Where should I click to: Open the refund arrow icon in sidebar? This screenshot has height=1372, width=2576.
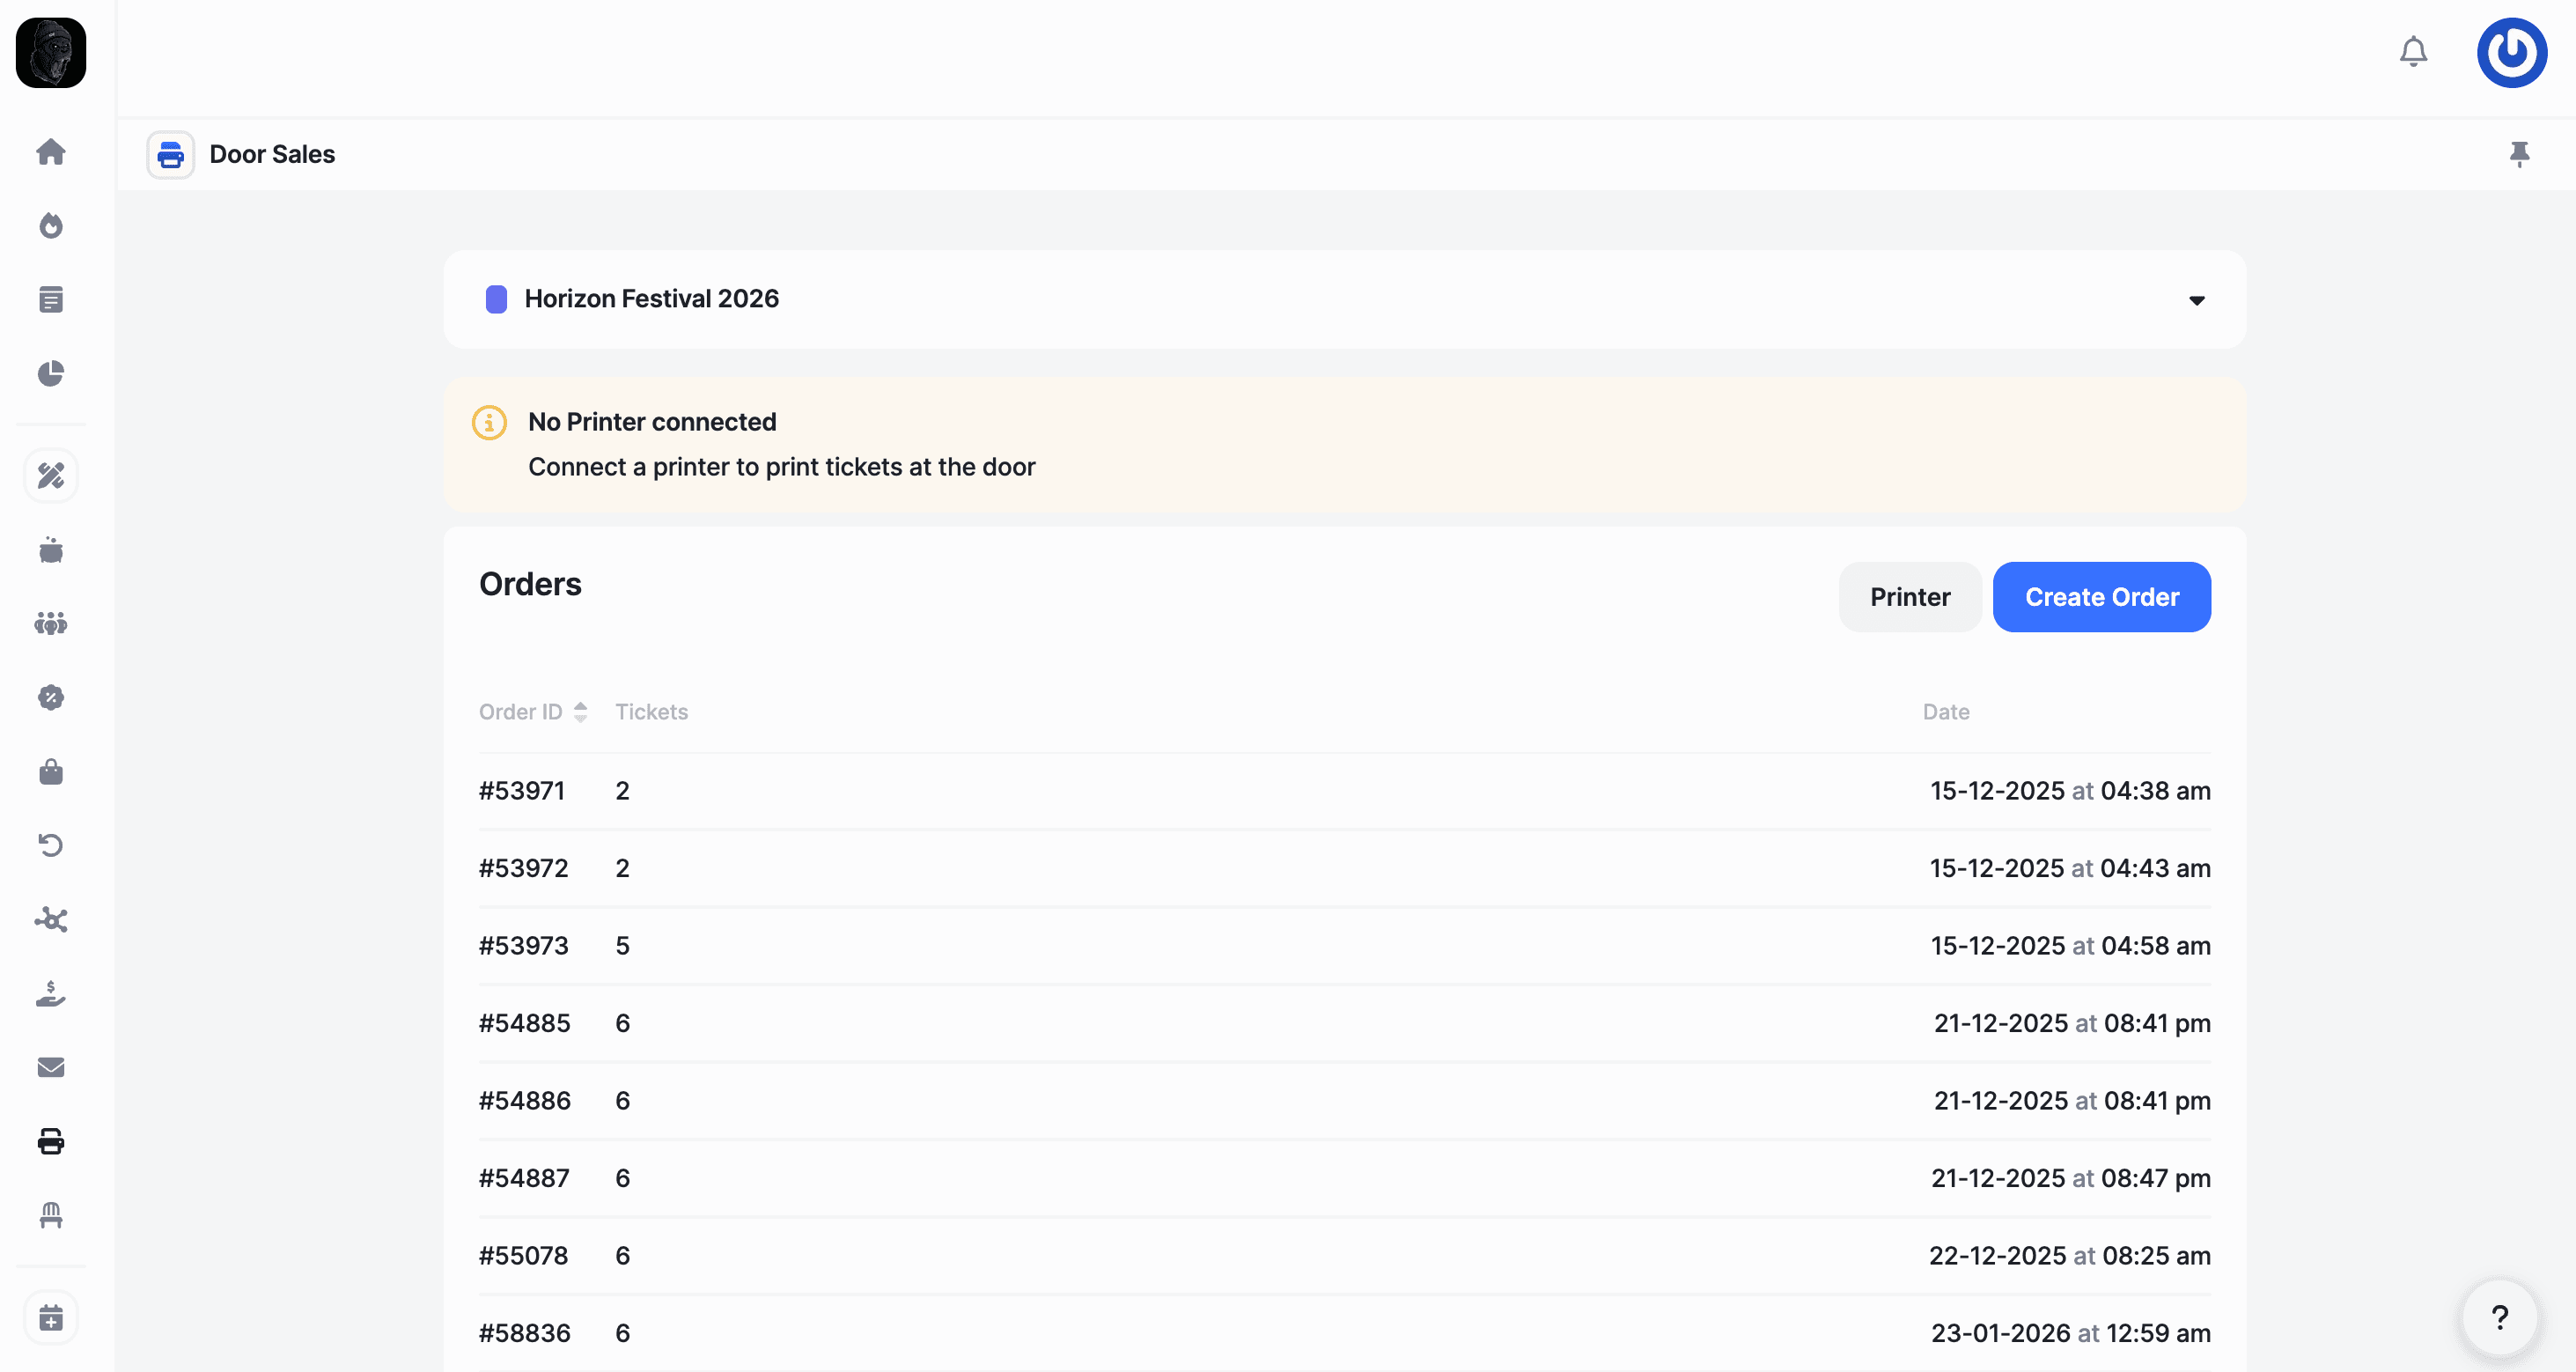point(51,846)
